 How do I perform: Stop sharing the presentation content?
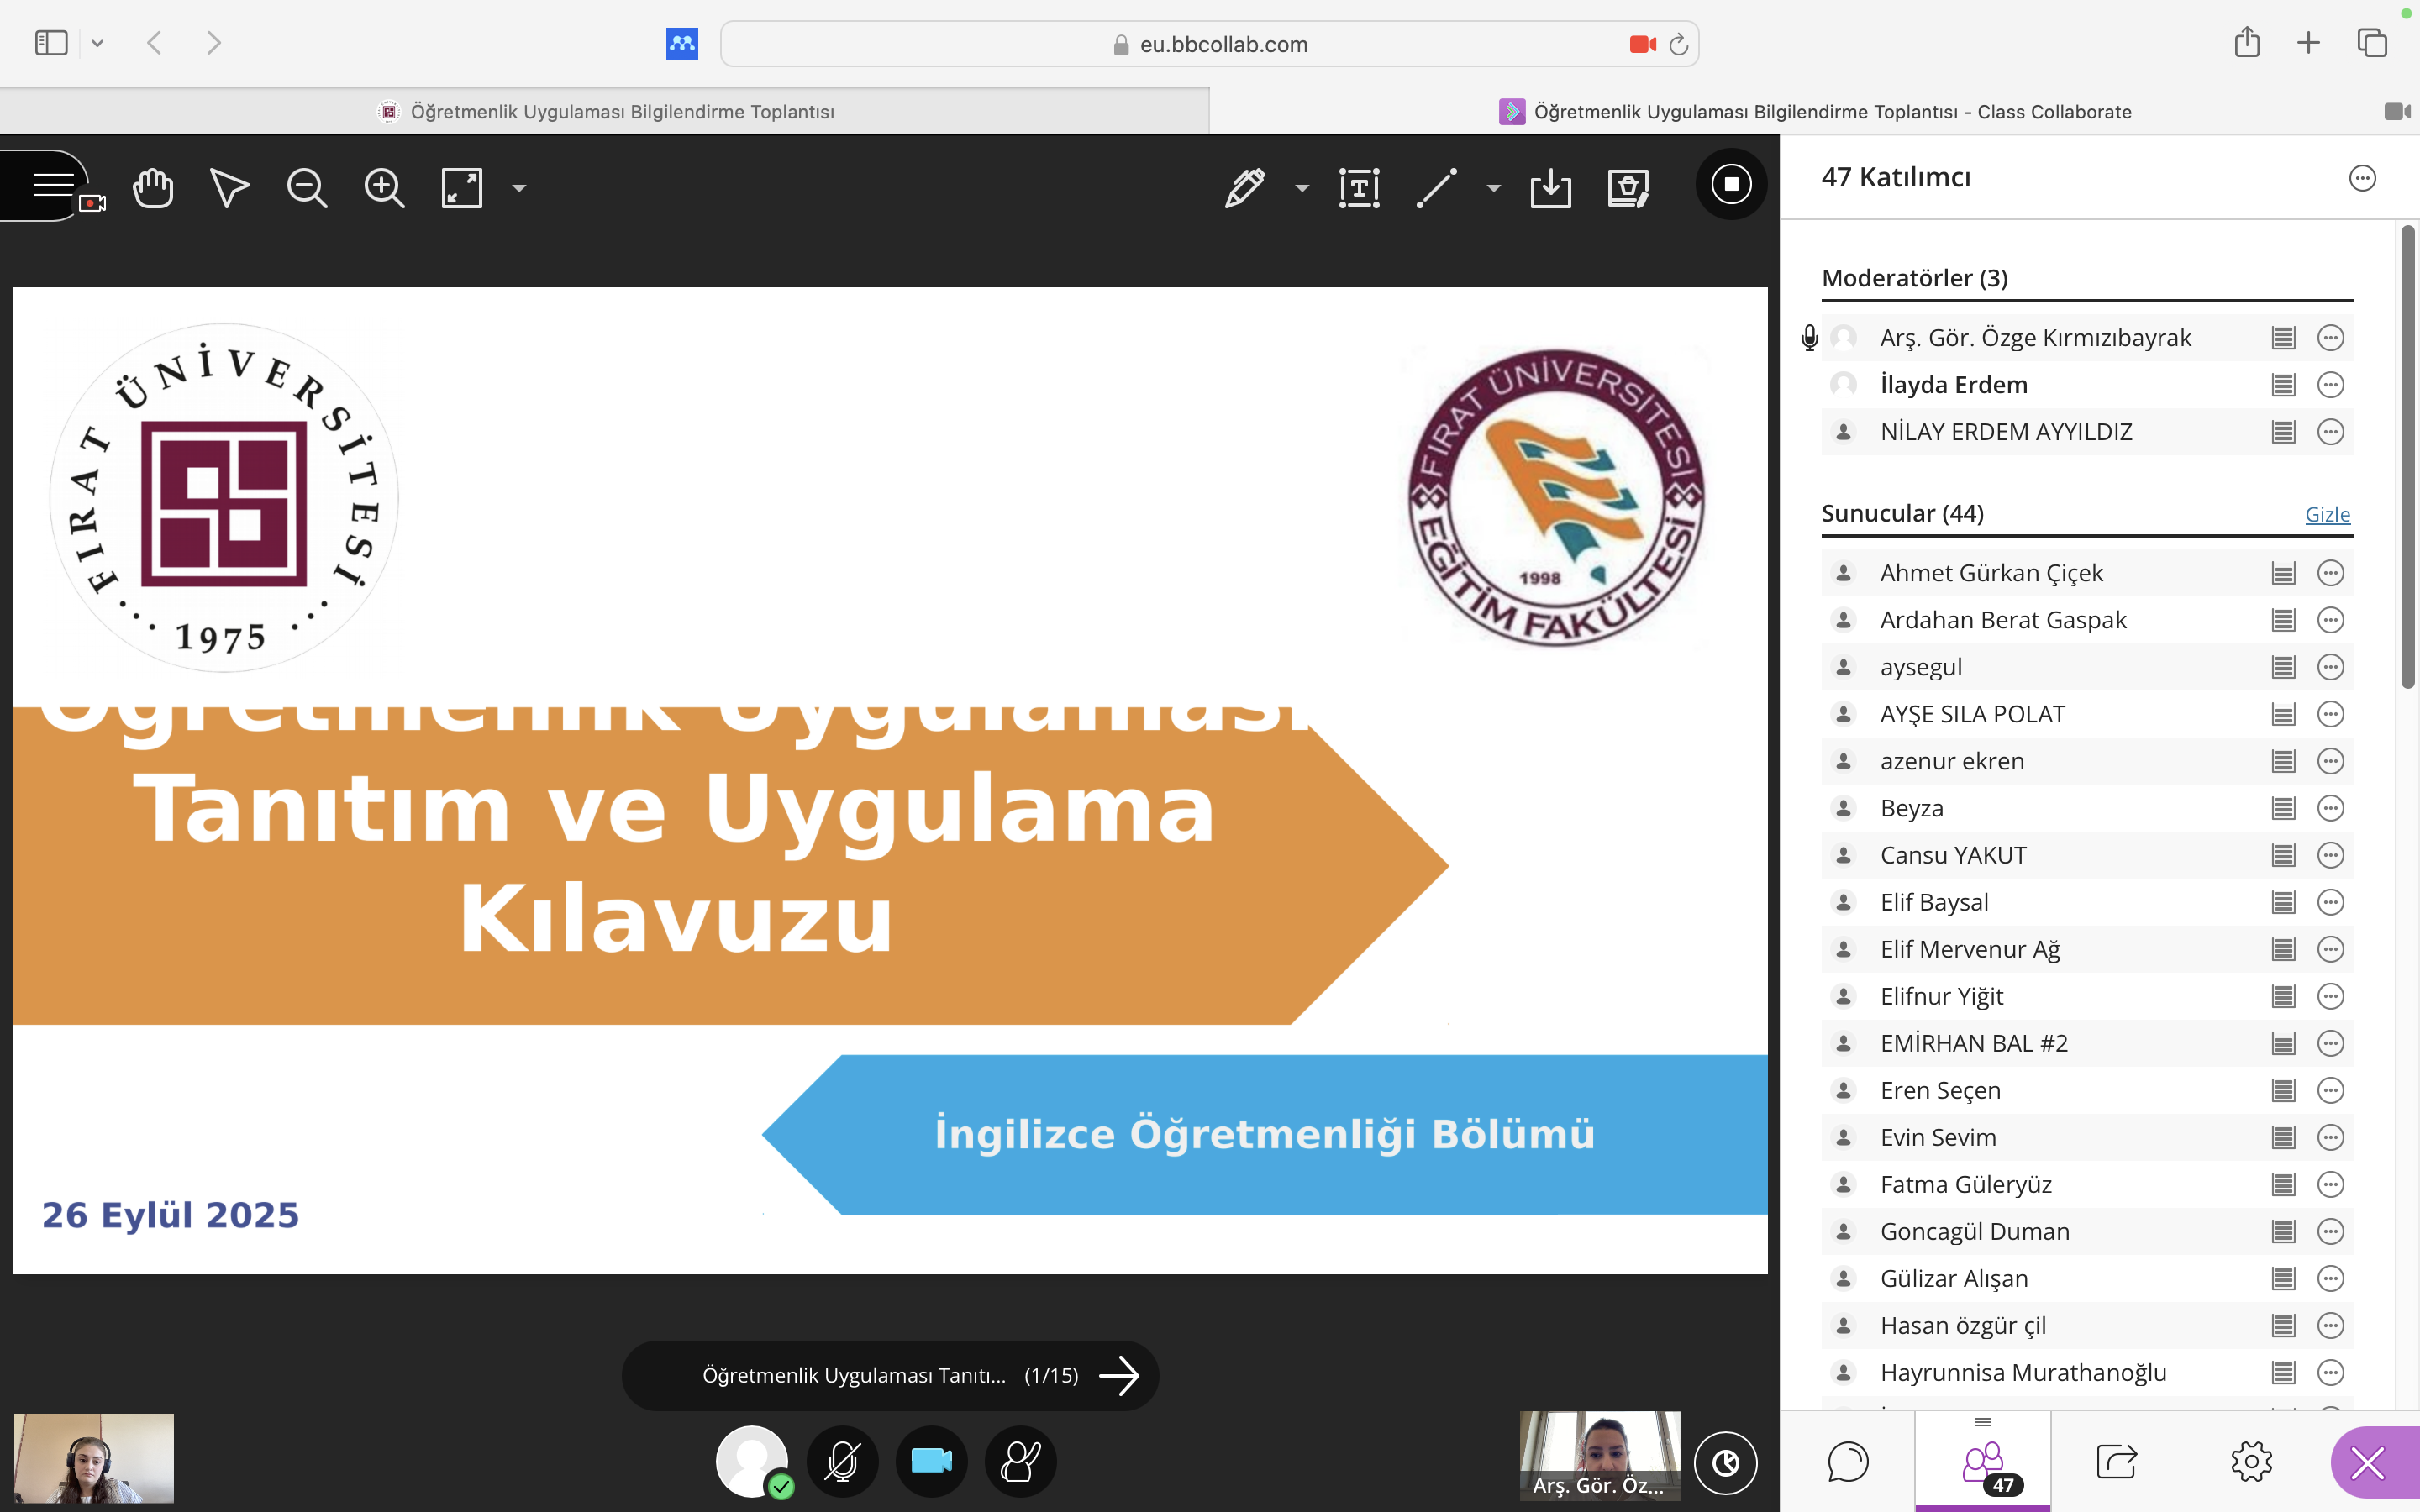[1731, 184]
